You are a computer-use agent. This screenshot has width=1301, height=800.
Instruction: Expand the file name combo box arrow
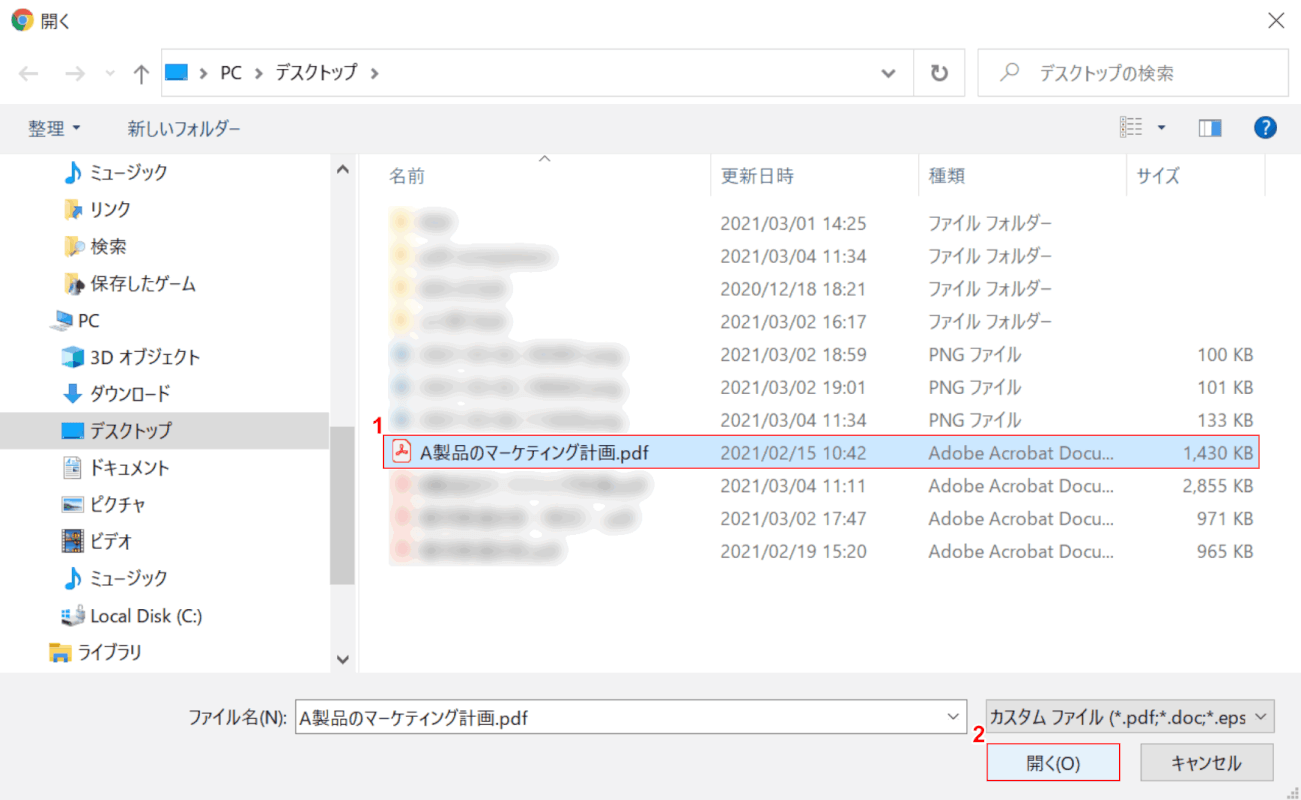[x=951, y=717]
